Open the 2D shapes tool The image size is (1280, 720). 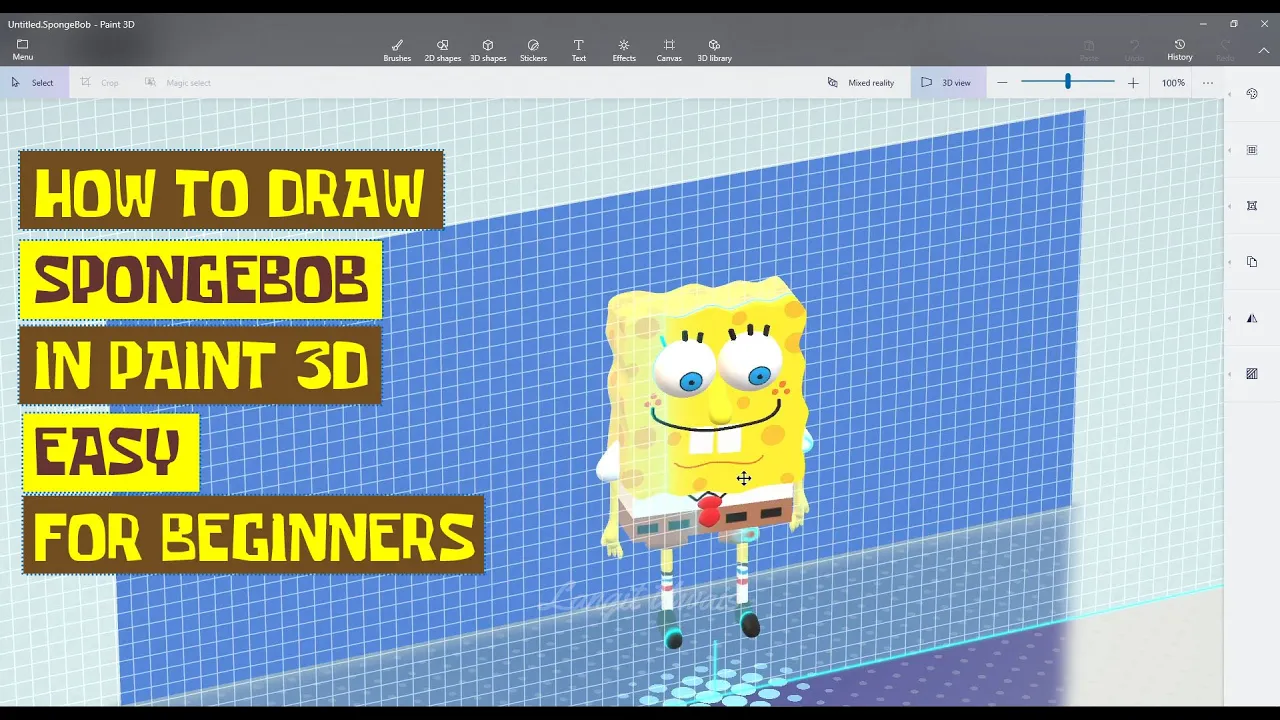pos(442,50)
